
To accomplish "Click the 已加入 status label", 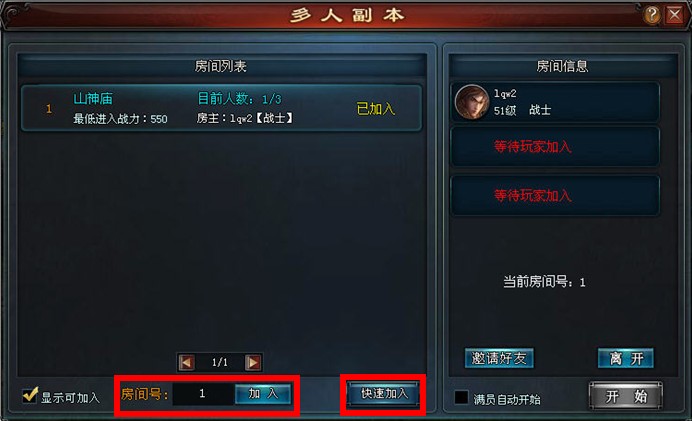I will click(x=376, y=109).
